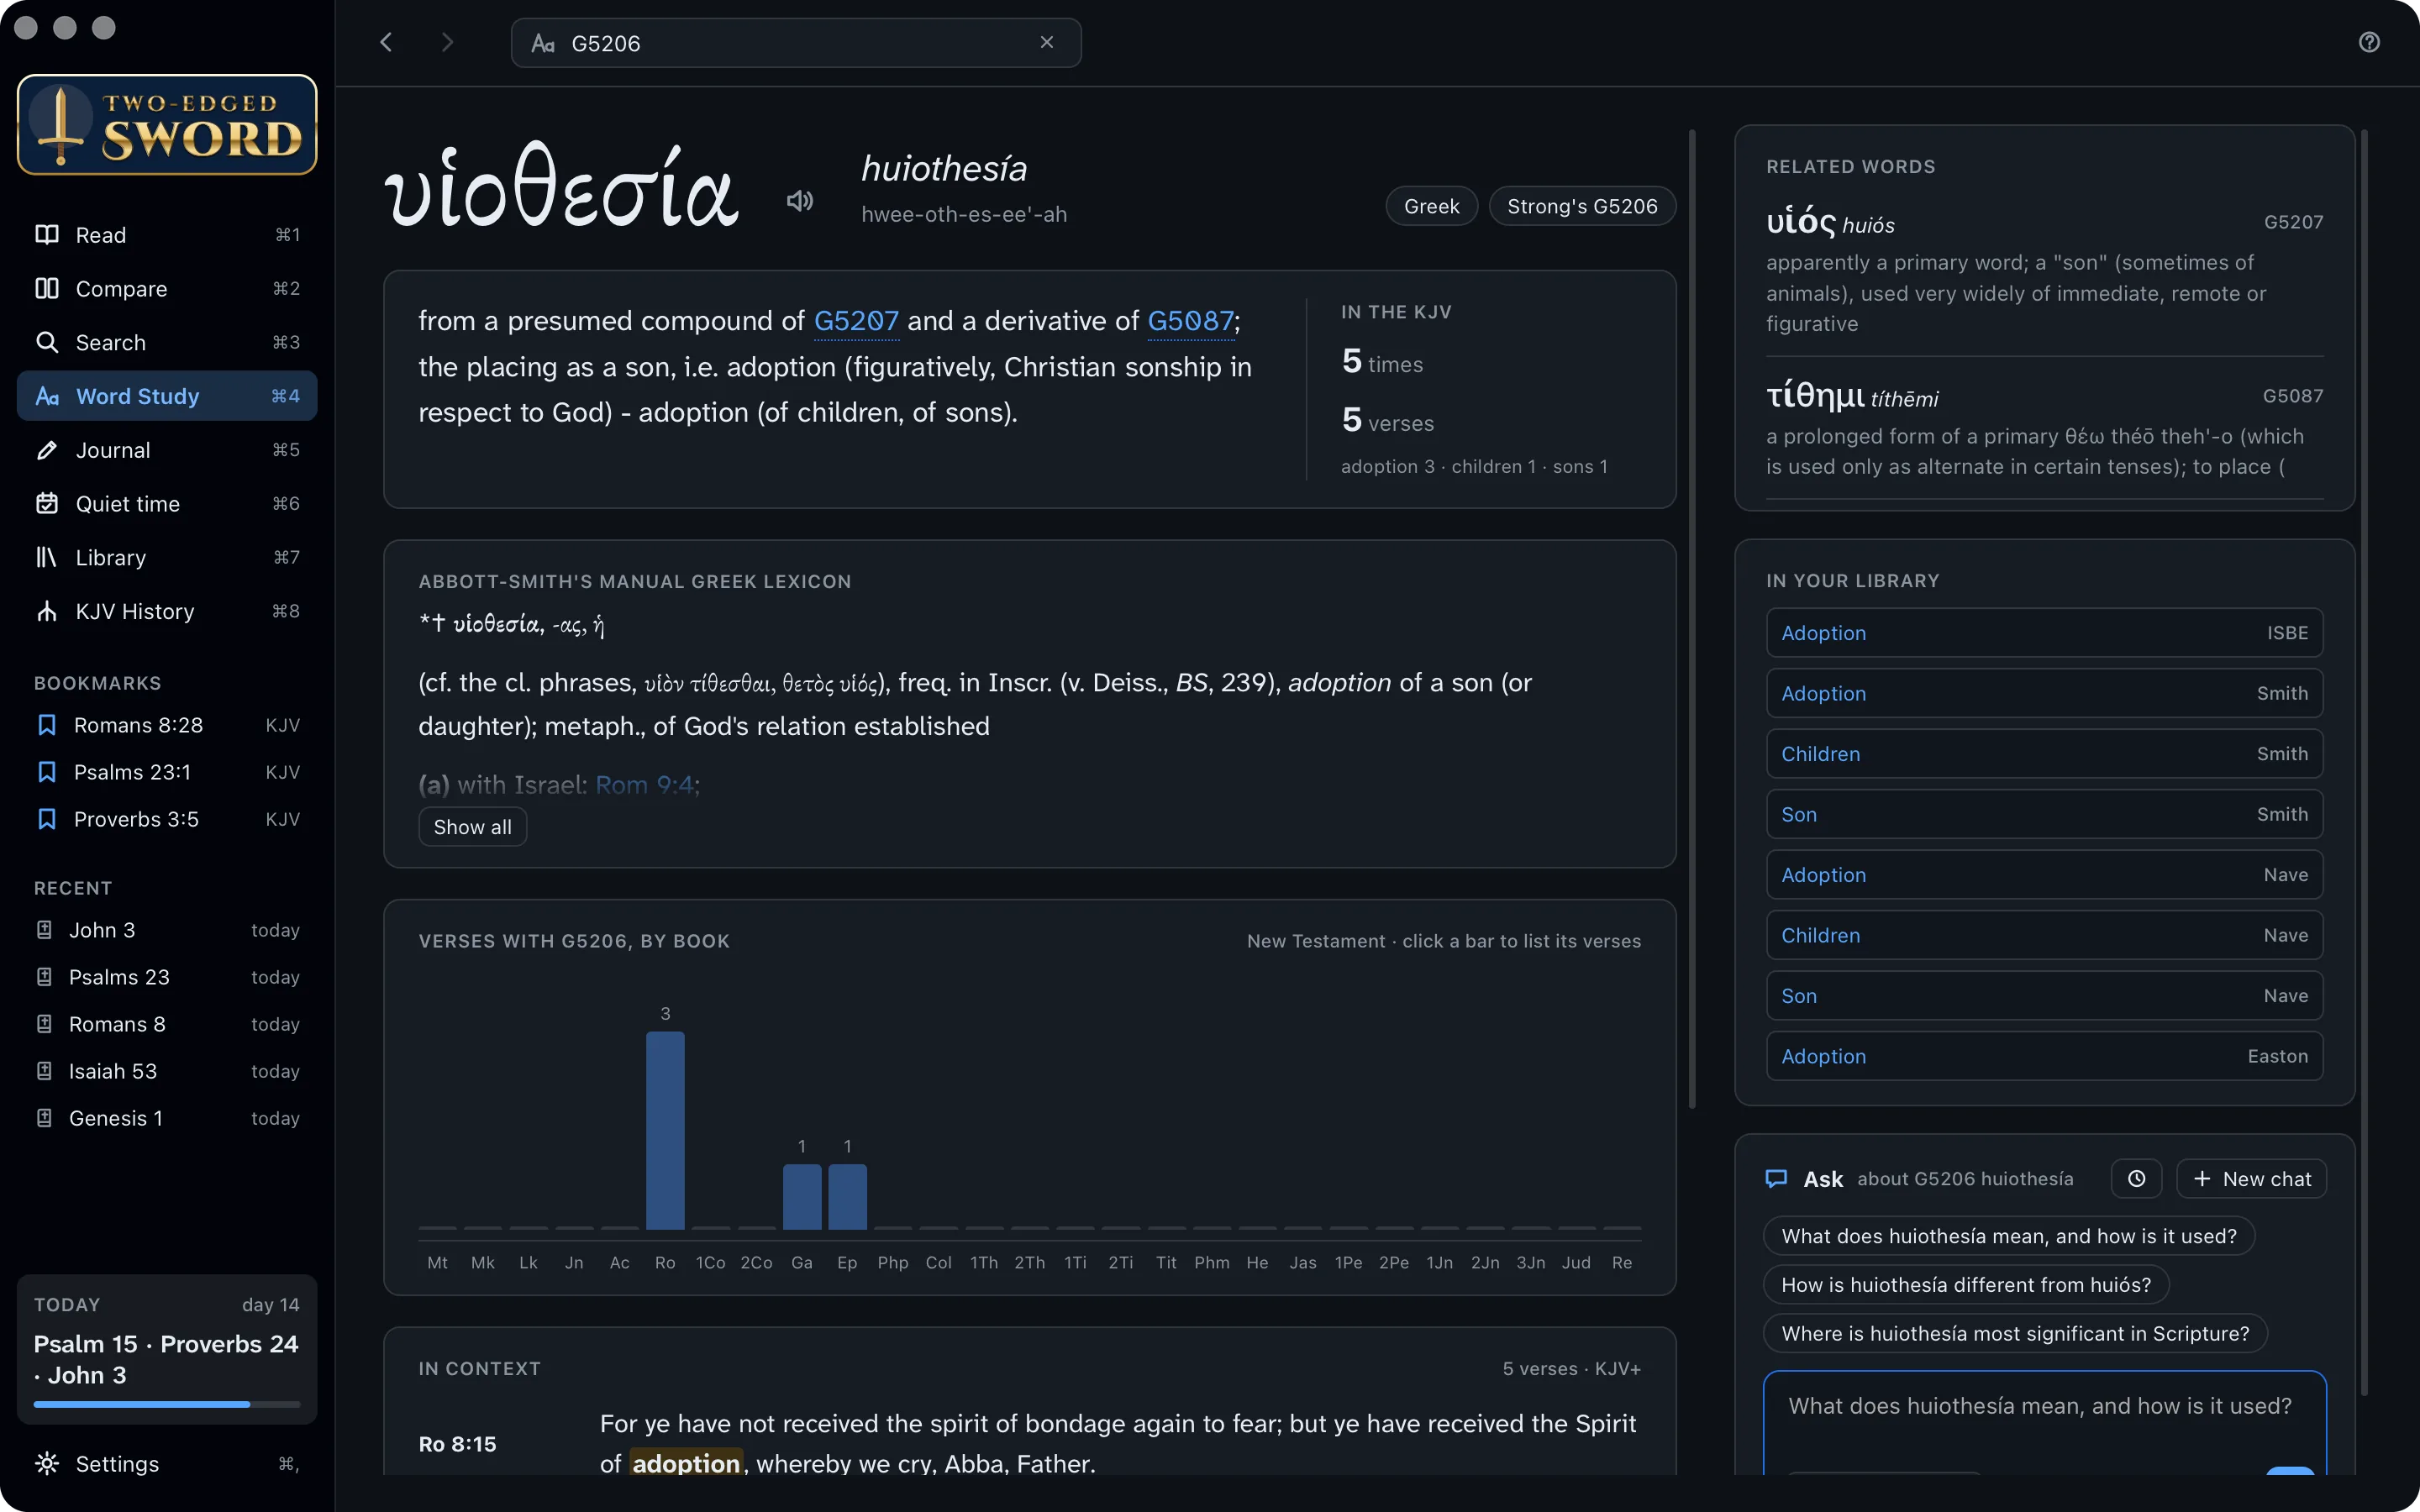This screenshot has width=2420, height=1512.
Task: Open help via the question mark icon
Action: 2368,42
